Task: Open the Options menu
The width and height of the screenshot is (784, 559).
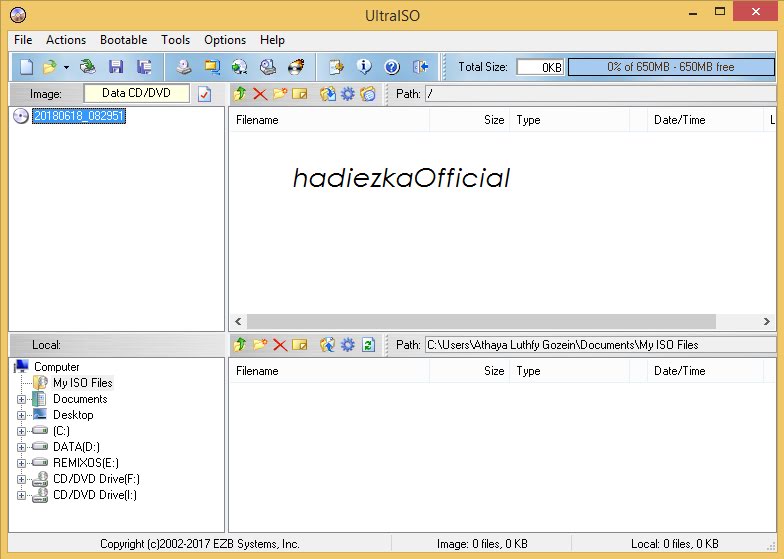Action: (225, 40)
